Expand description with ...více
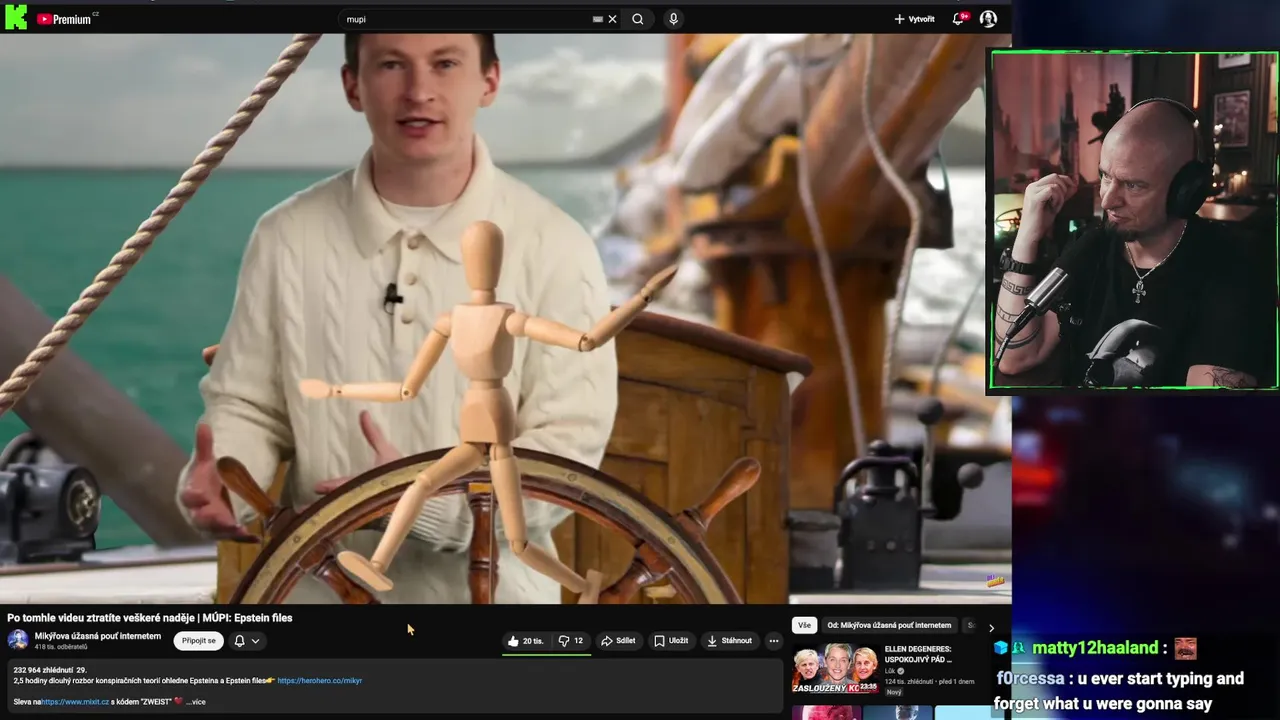Image resolution: width=1280 pixels, height=720 pixels. (x=196, y=702)
